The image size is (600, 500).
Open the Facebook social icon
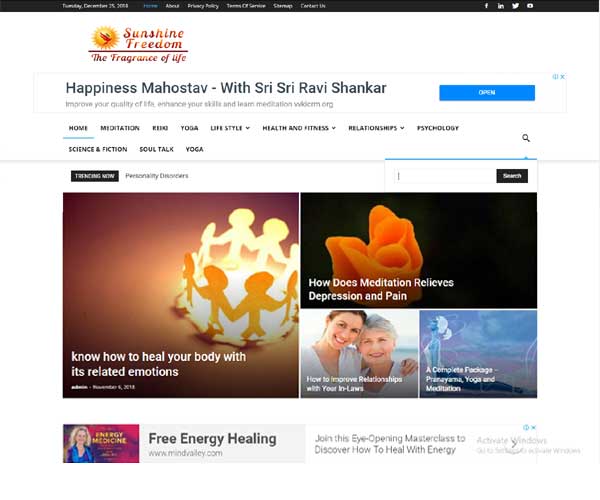(x=486, y=6)
